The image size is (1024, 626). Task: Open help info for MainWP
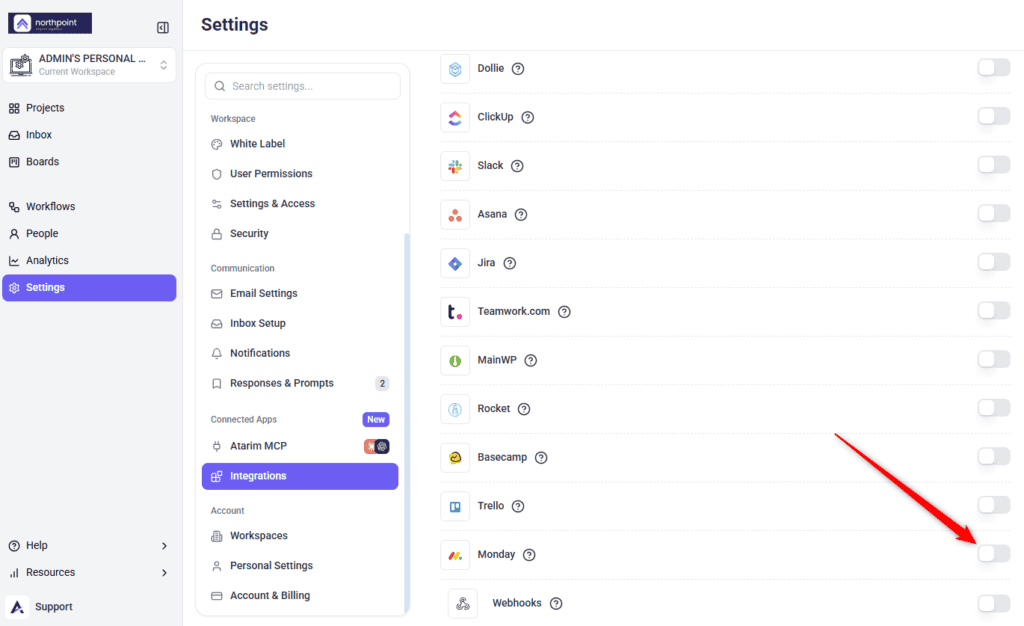tap(531, 360)
